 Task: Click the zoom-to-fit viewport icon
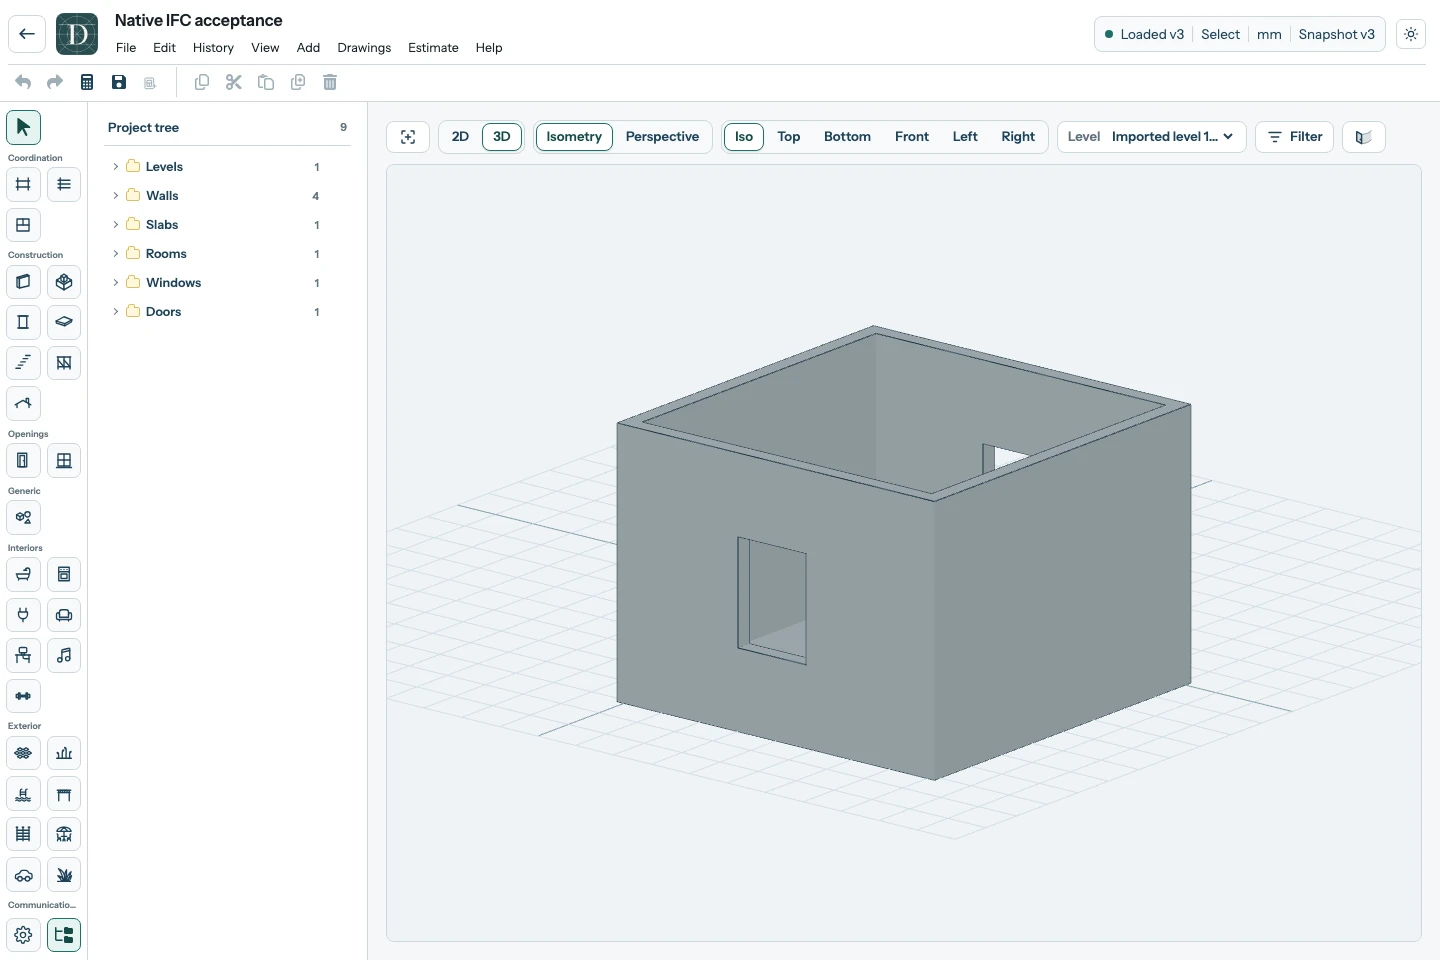tap(408, 137)
